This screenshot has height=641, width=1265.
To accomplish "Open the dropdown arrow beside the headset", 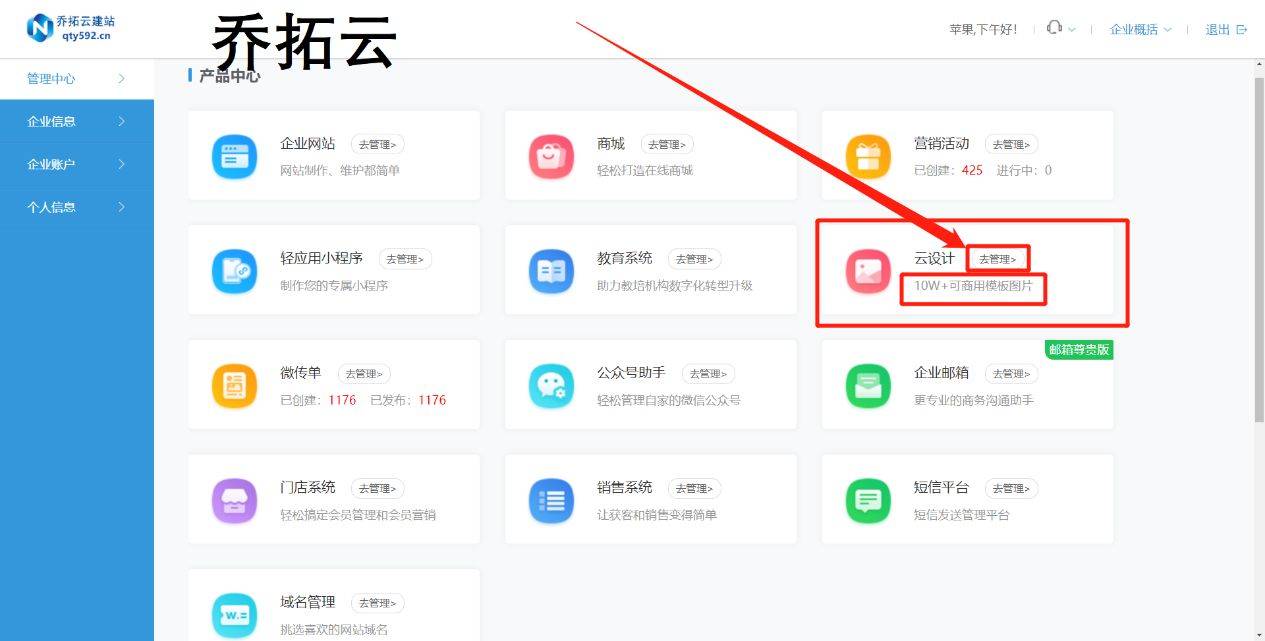I will pyautogui.click(x=1072, y=30).
